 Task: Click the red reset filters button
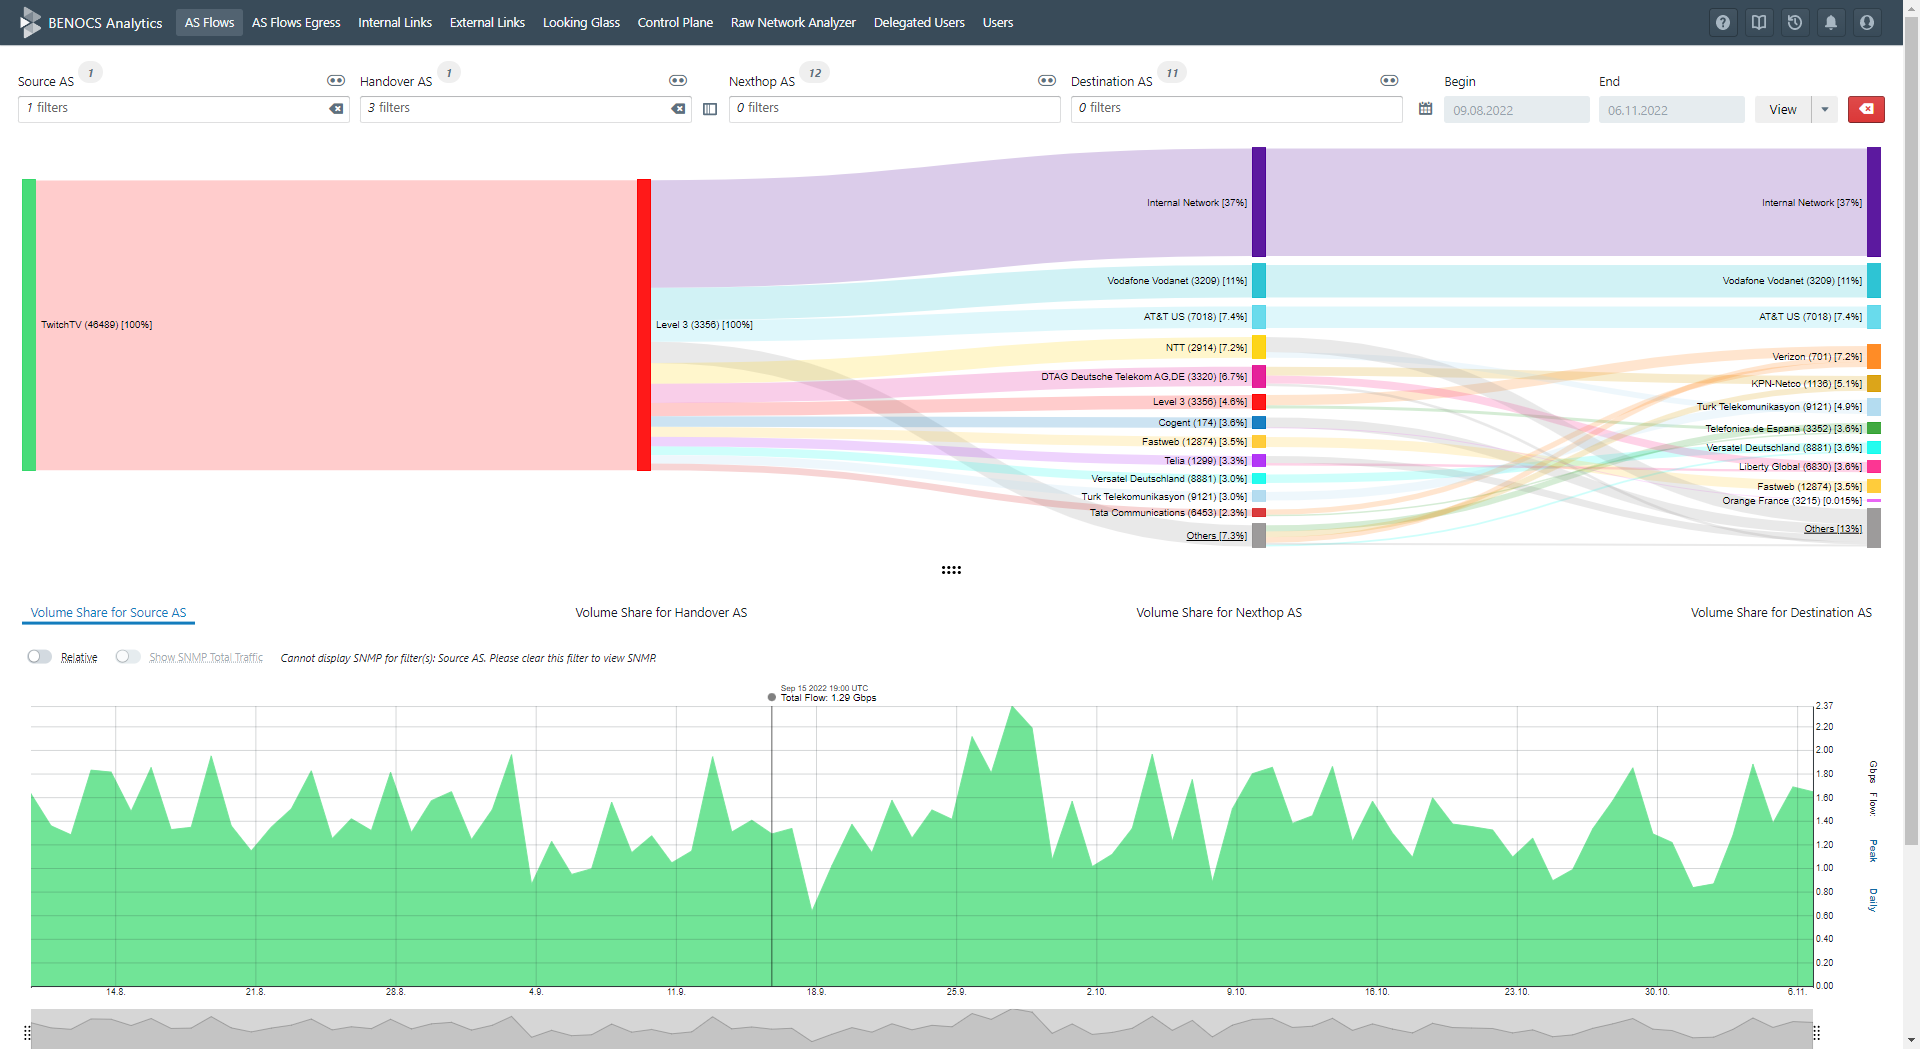pos(1866,110)
